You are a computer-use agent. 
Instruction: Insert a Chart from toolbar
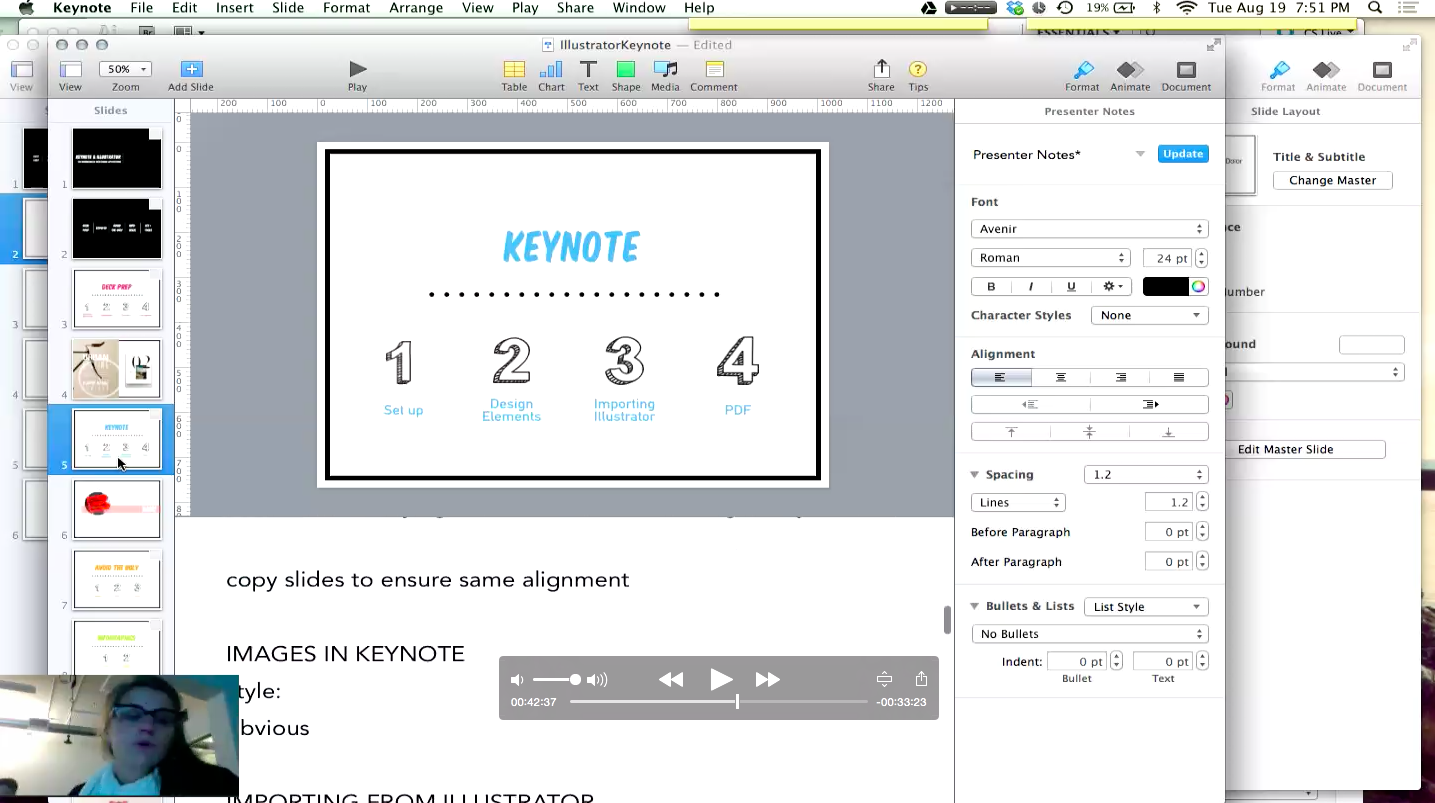[551, 75]
